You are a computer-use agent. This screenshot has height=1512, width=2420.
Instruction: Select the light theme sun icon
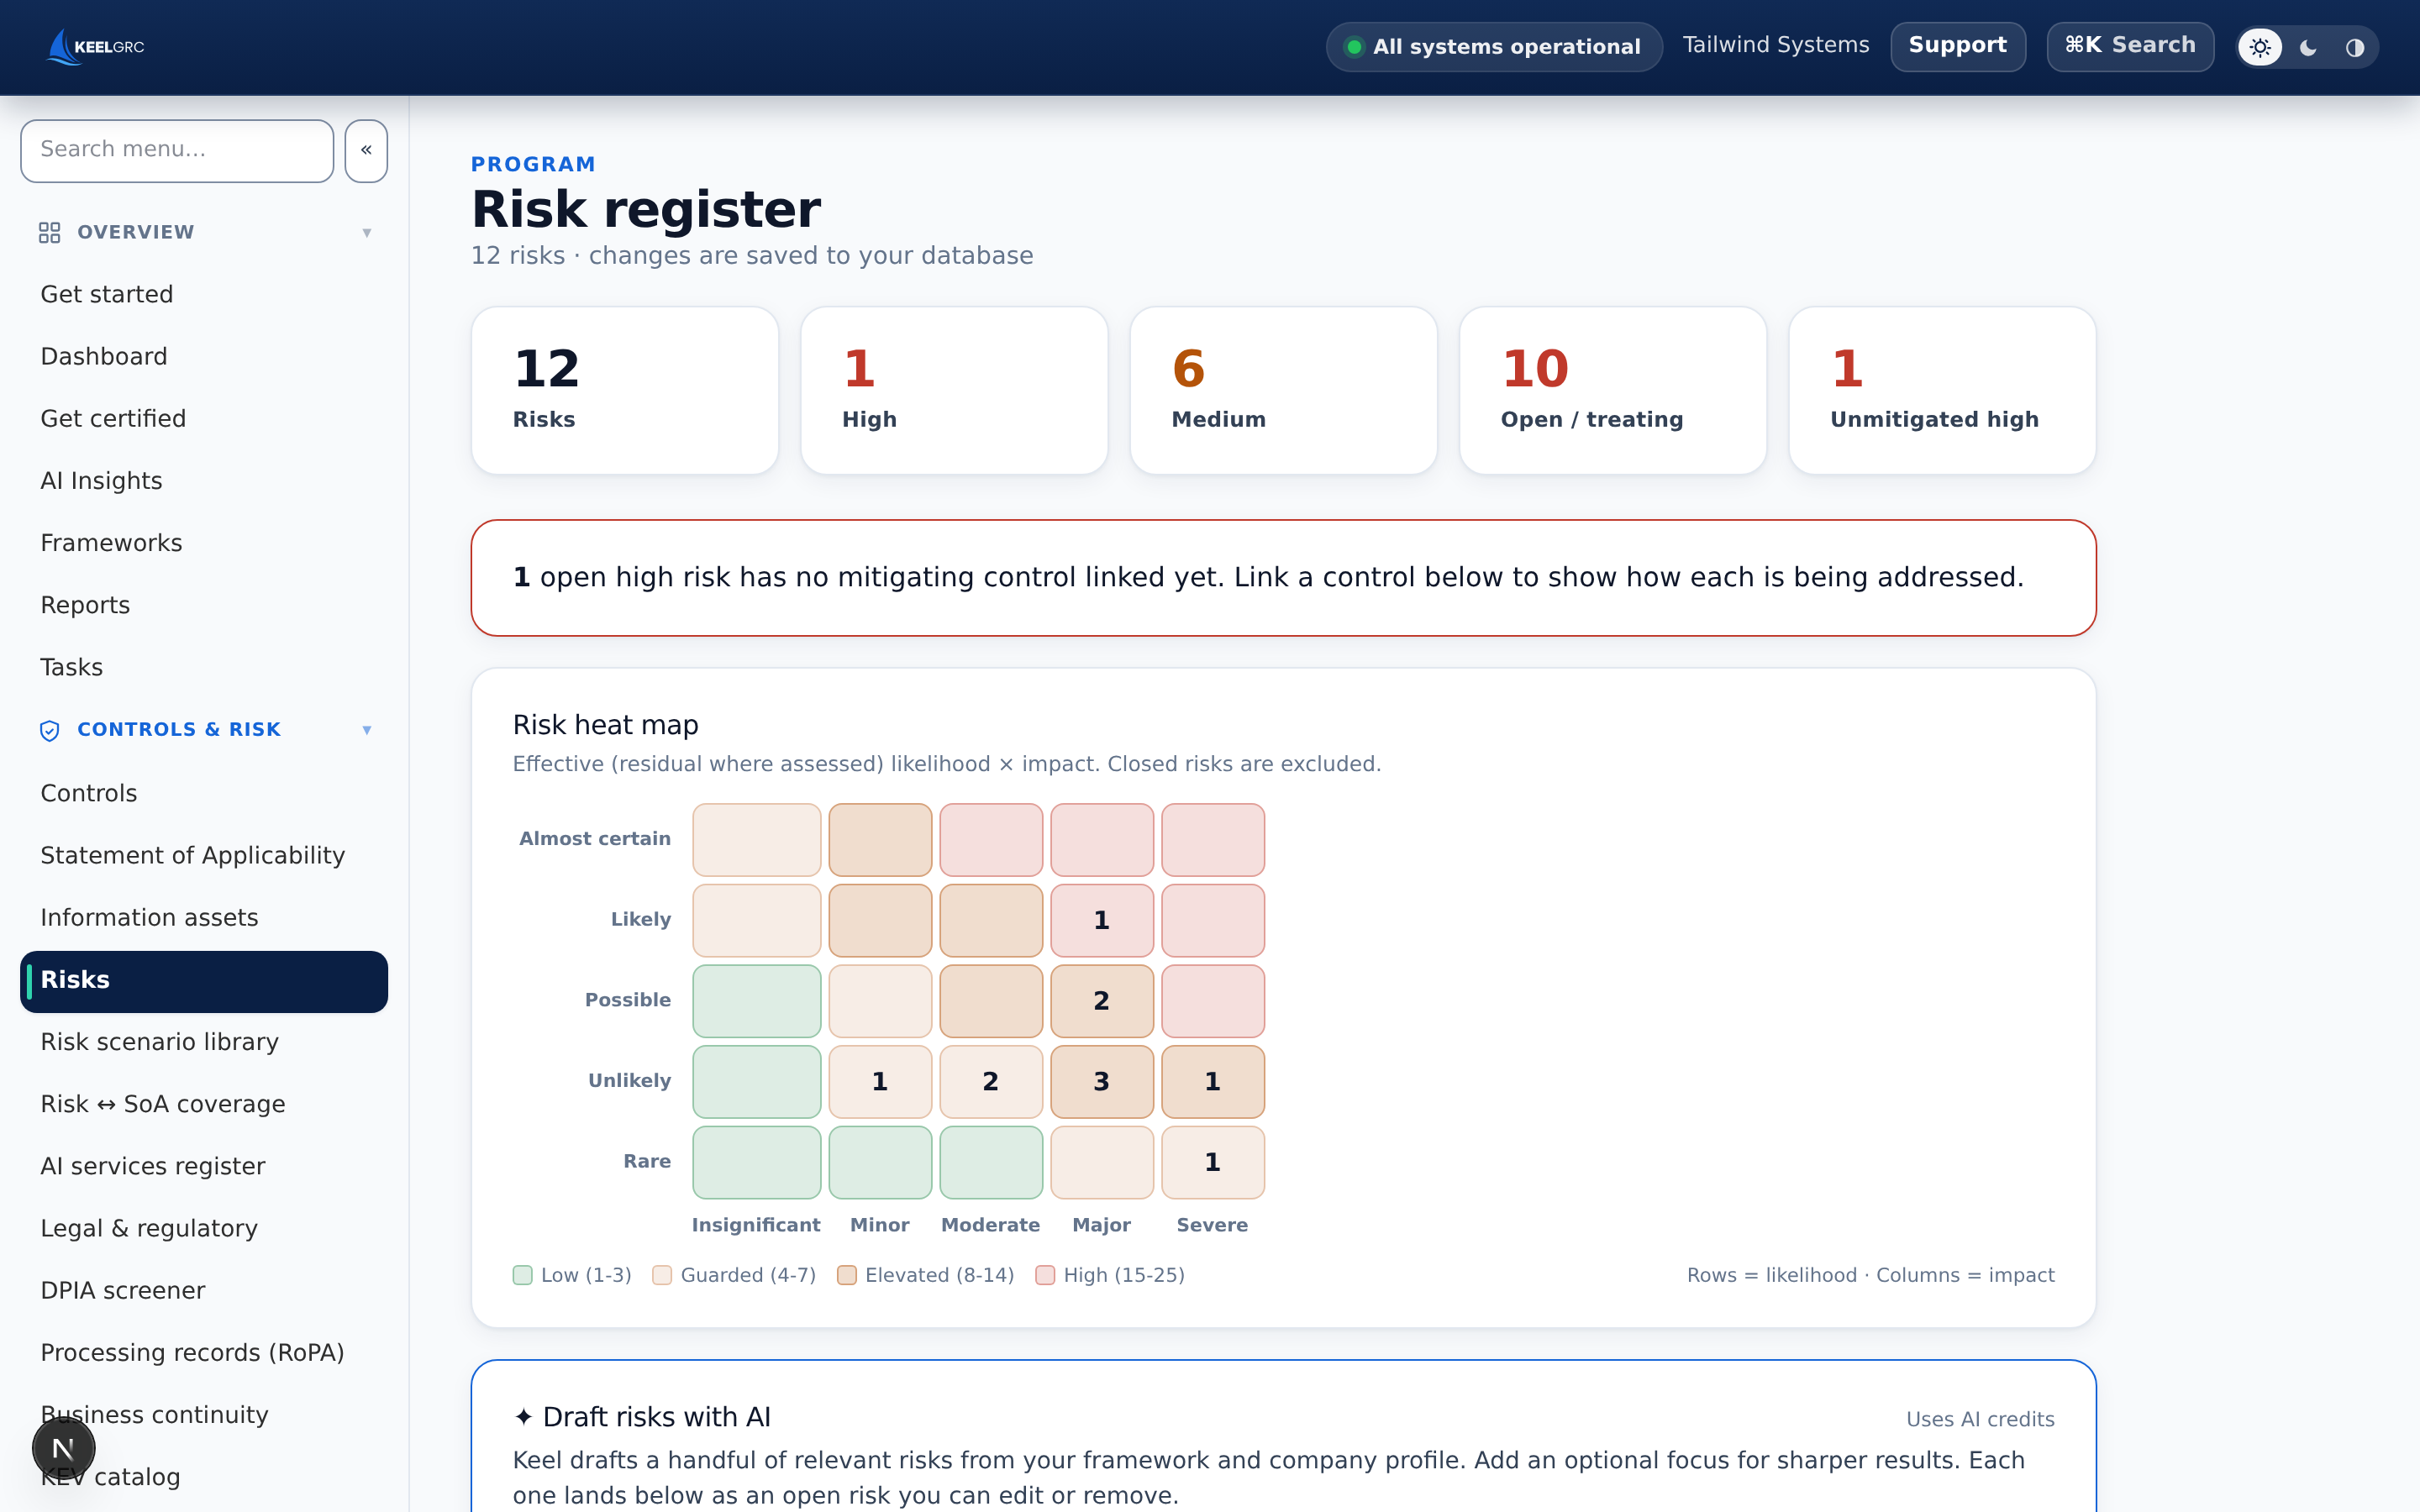tap(2260, 47)
